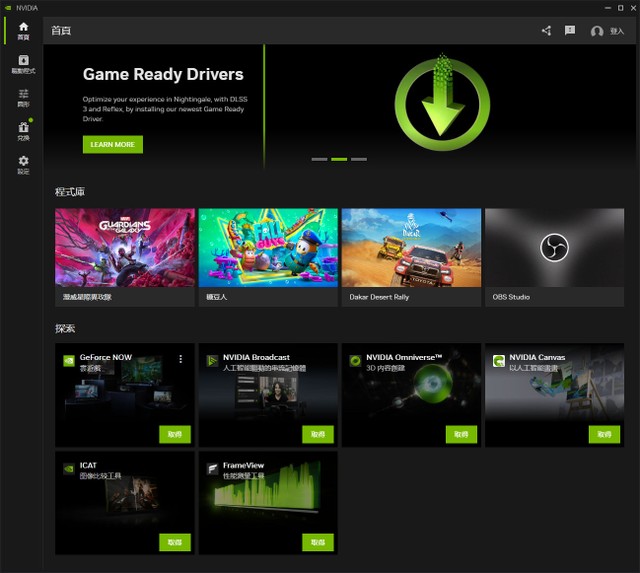The width and height of the screenshot is (640, 573).
Task: Get NVIDIA Omniverse with its green button
Action: point(461,434)
